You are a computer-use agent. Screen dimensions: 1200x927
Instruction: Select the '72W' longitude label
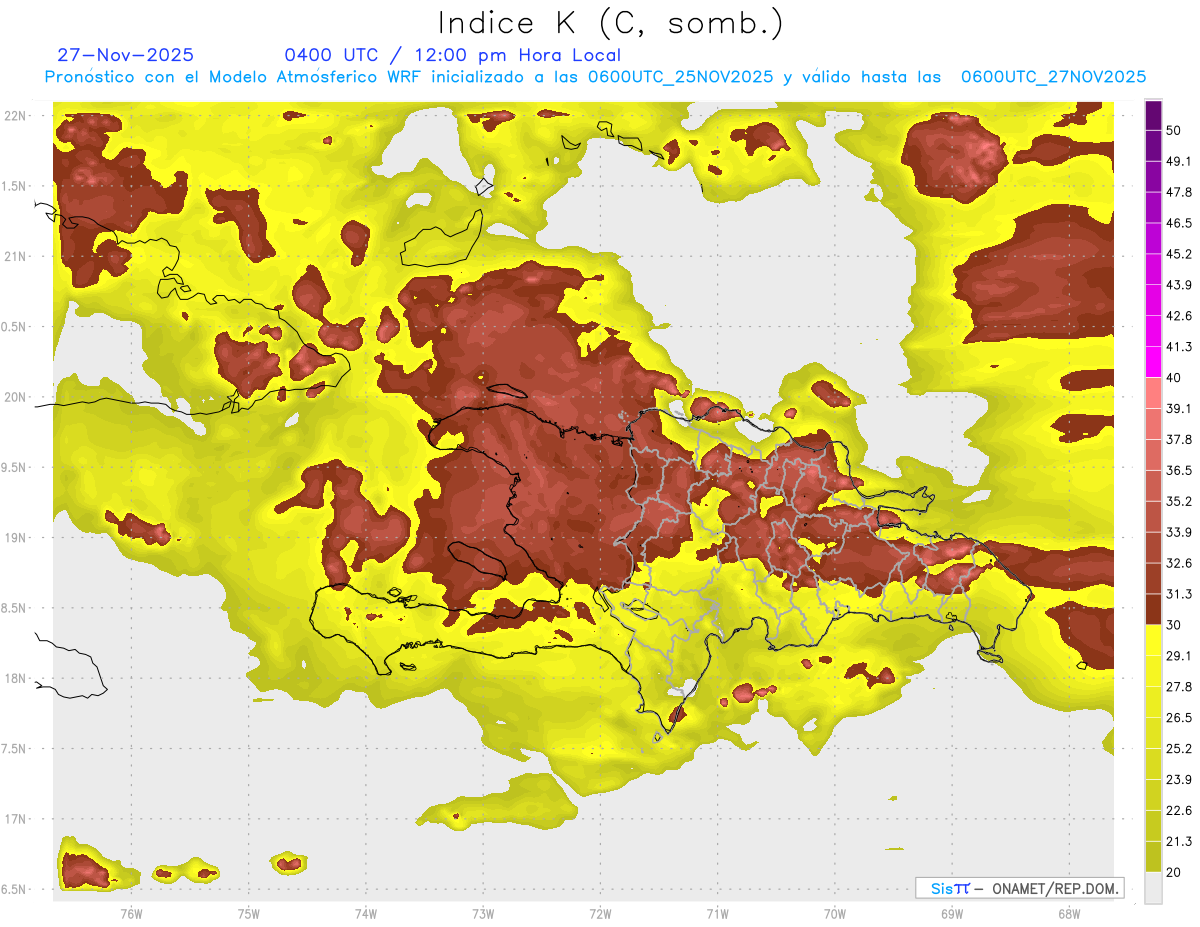coord(600,914)
